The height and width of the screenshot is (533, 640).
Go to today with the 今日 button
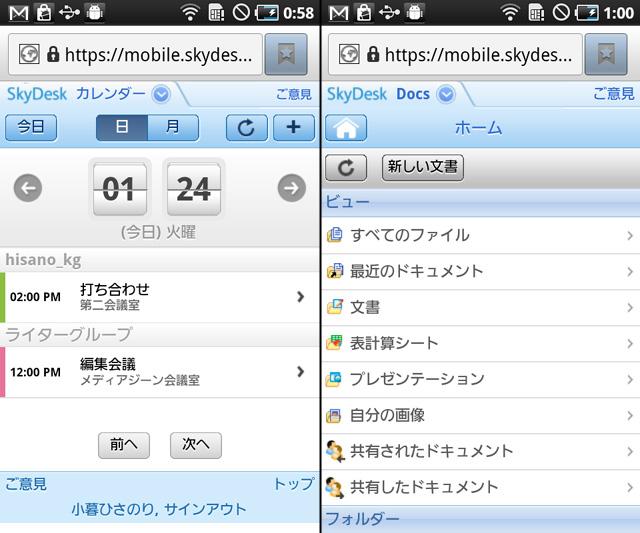pos(31,127)
